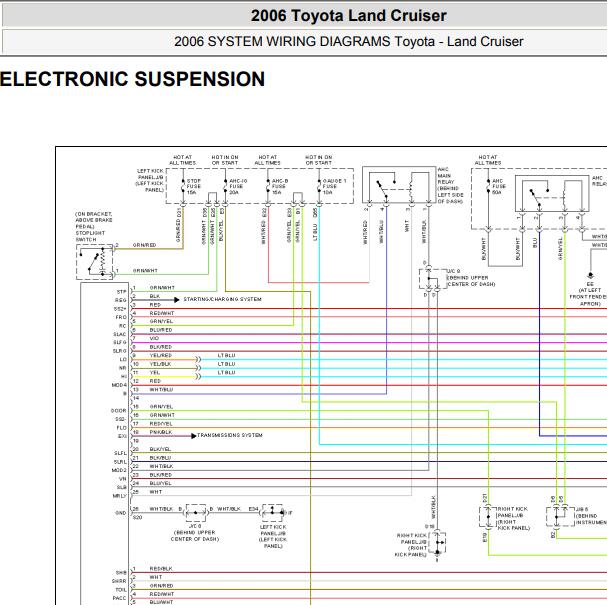The width and height of the screenshot is (607, 605).
Task: Click the AHC-IG fuse 20A symbol
Action: [225, 187]
